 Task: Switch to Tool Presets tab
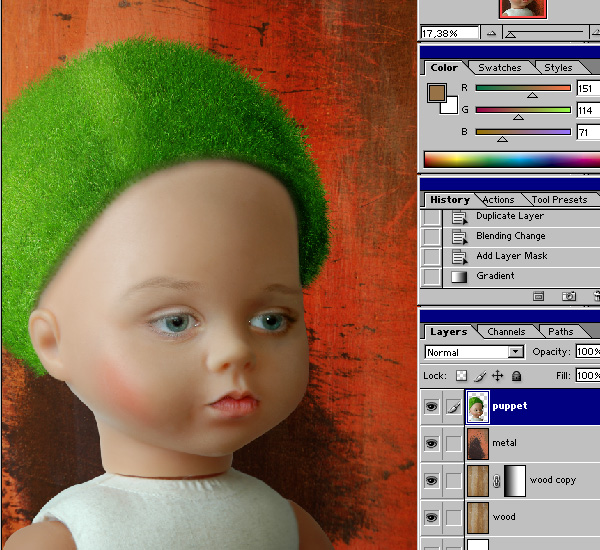(x=559, y=200)
